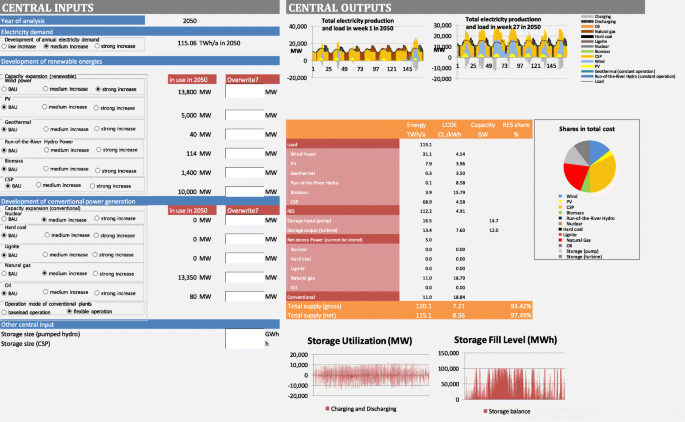685x422 pixels.
Task: Click Storage balance legend swatch
Action: (x=485, y=411)
